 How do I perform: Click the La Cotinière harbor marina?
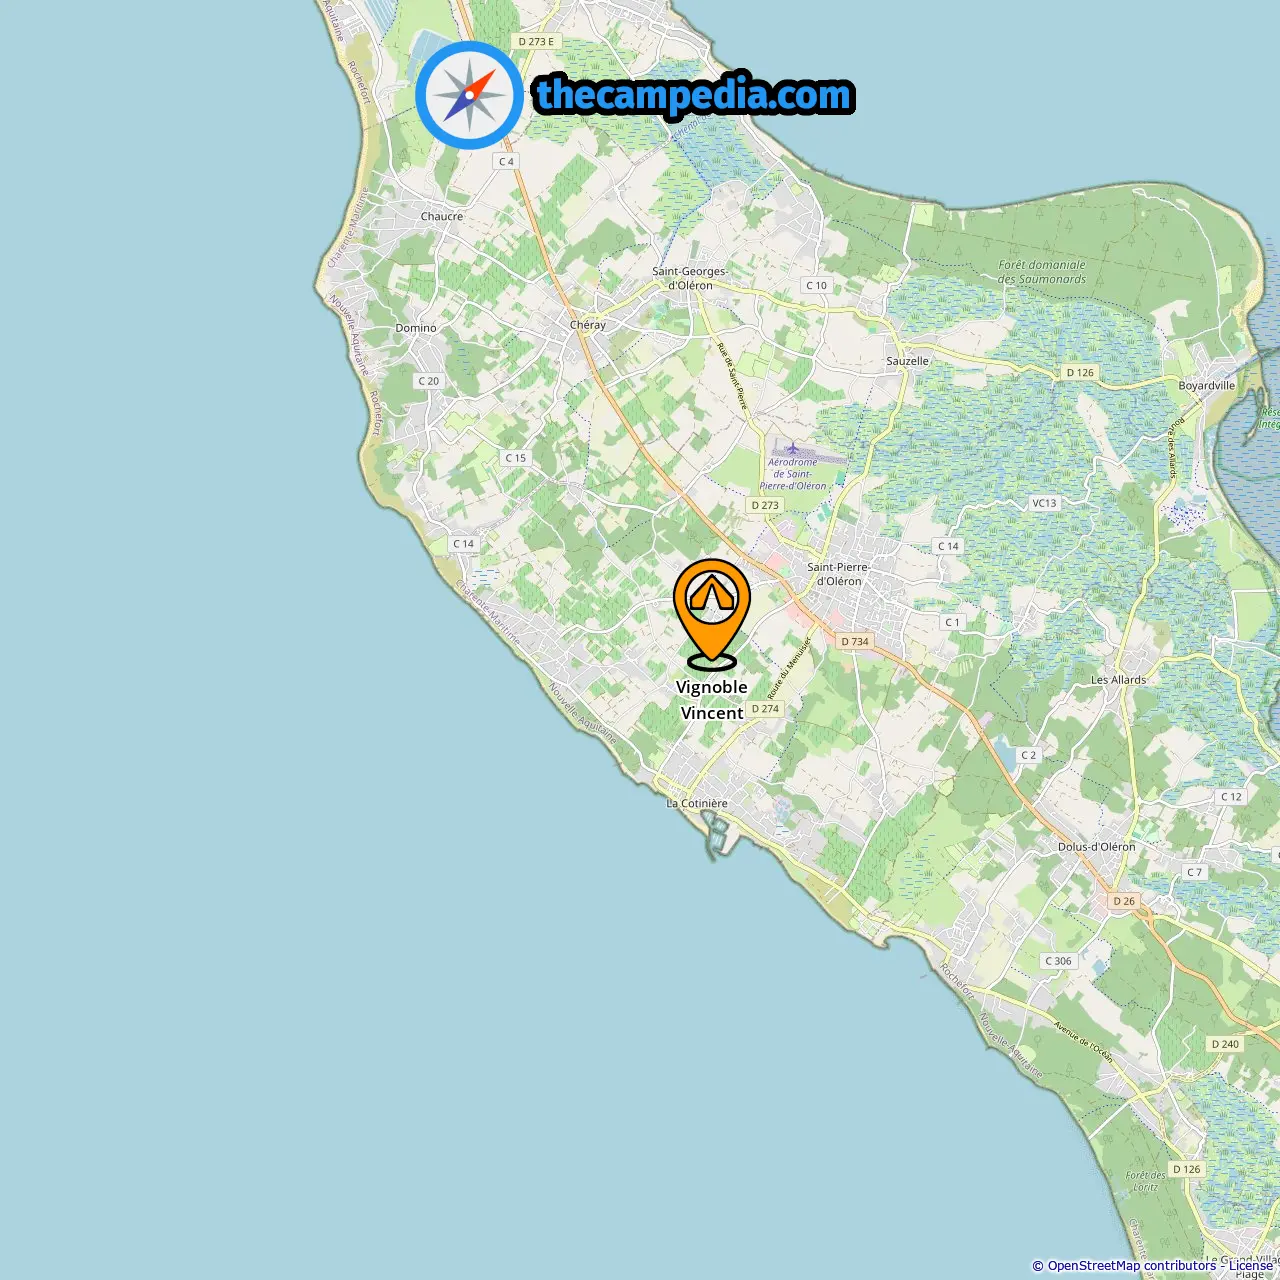[717, 833]
